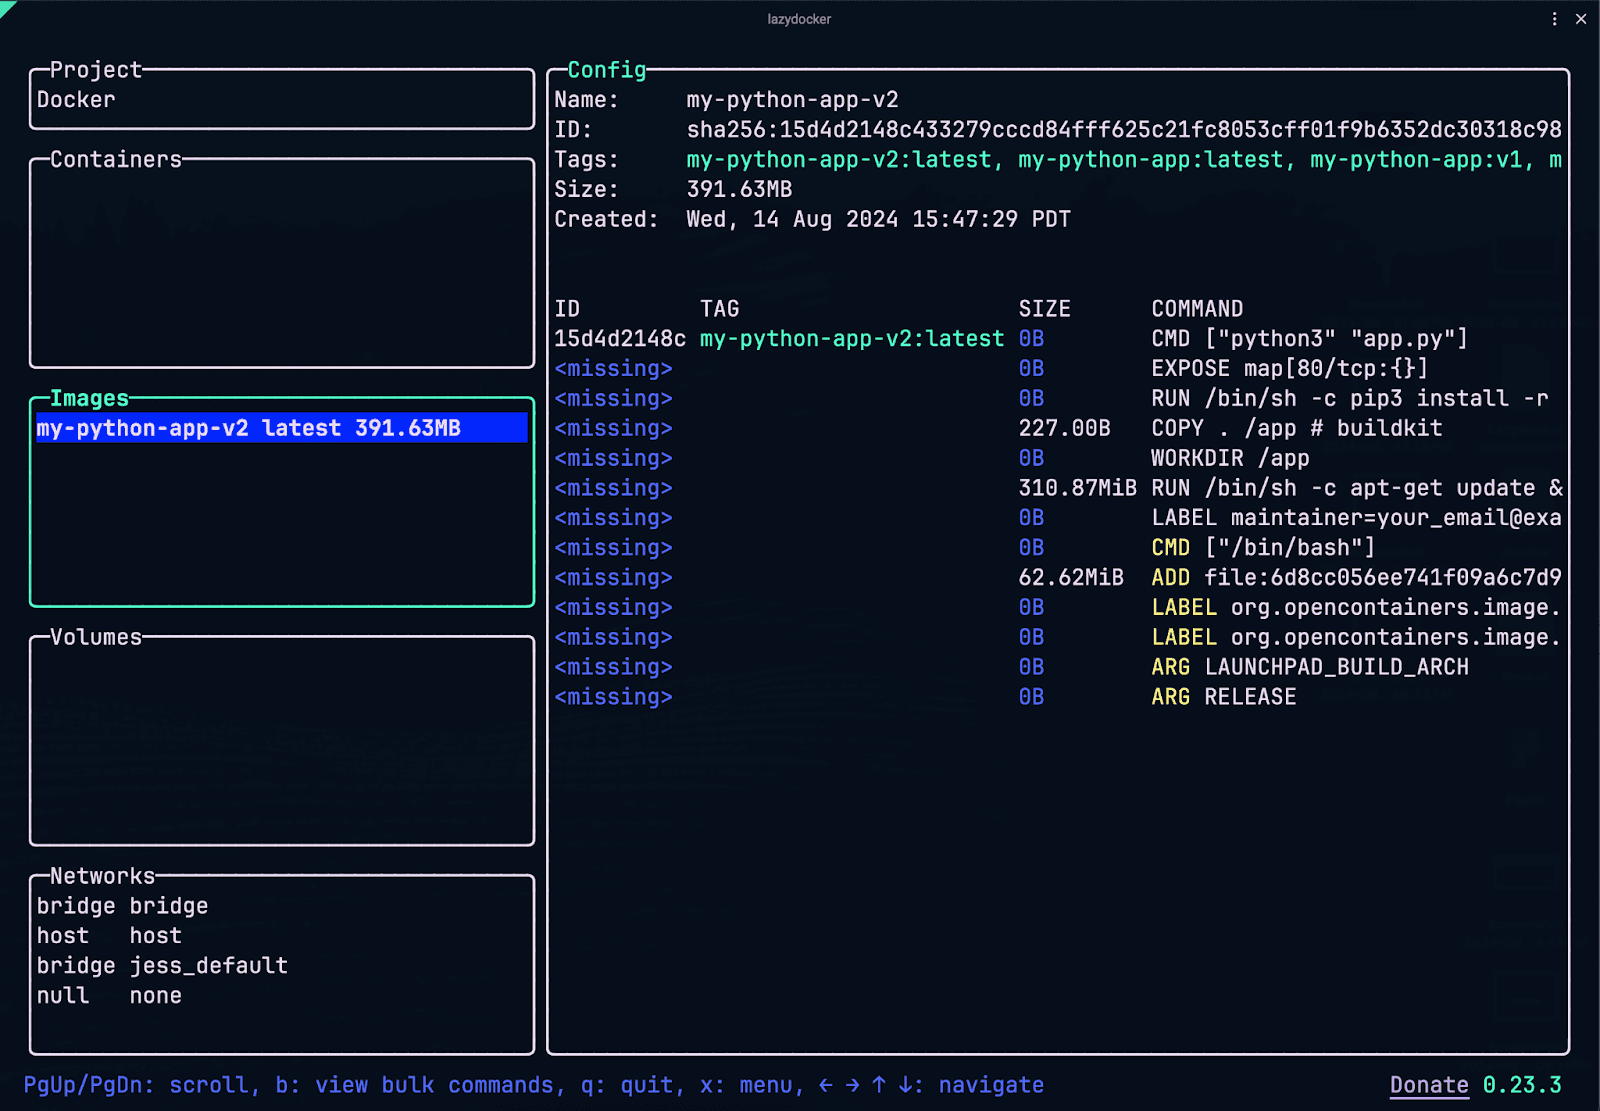Focus the Project panel

(96, 70)
